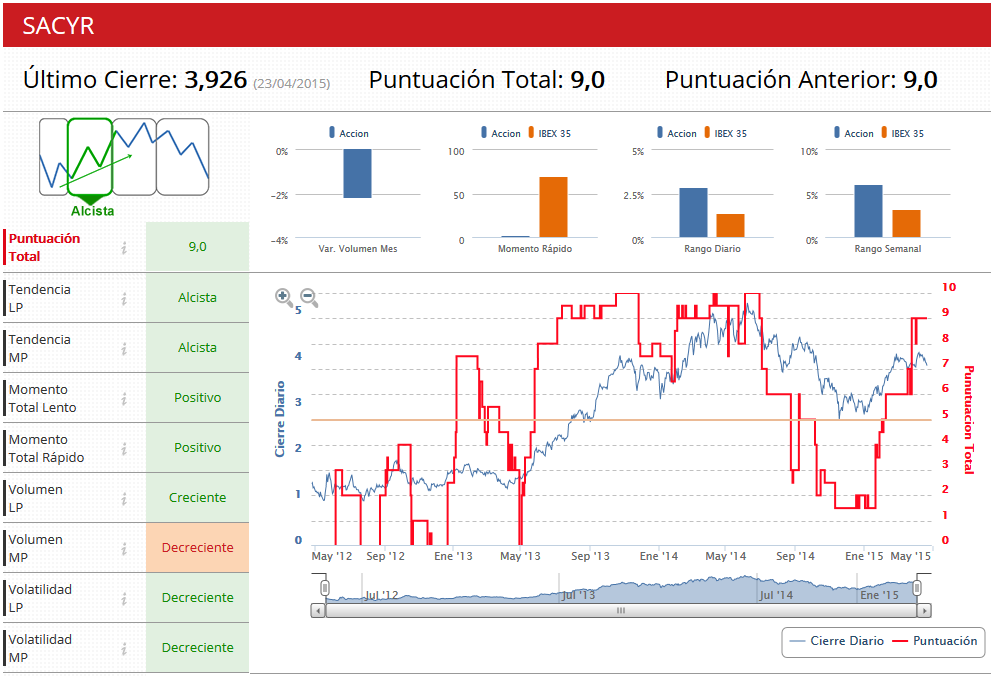
Task: Click the navigator scrollbar center grip
Action: (x=621, y=611)
